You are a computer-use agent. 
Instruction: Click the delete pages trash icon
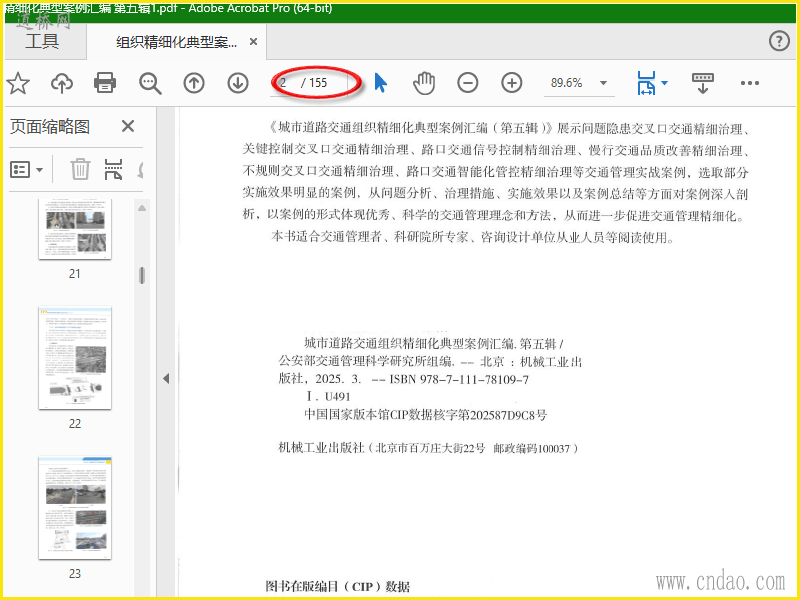point(80,169)
